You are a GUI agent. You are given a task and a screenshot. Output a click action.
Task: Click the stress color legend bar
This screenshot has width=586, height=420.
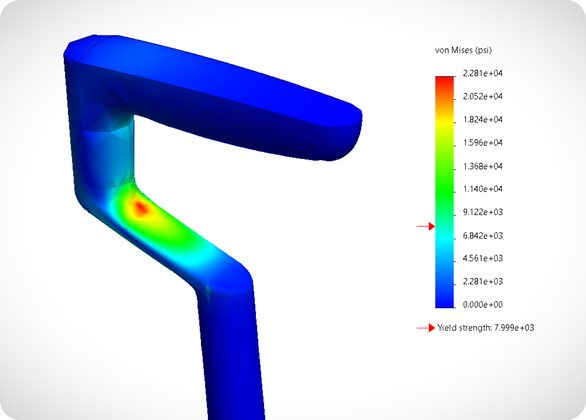coord(444,192)
